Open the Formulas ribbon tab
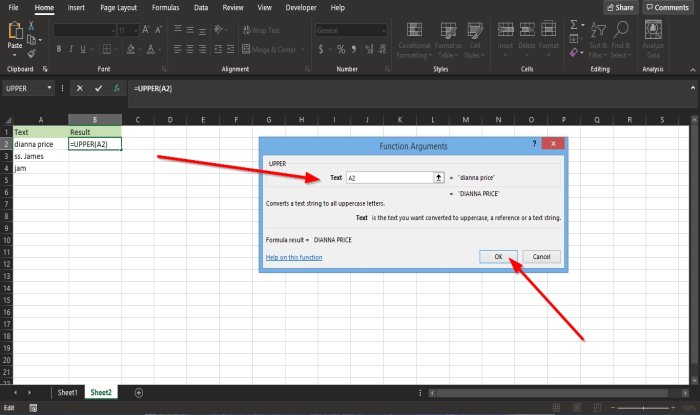This screenshot has height=415, width=700. click(x=166, y=7)
